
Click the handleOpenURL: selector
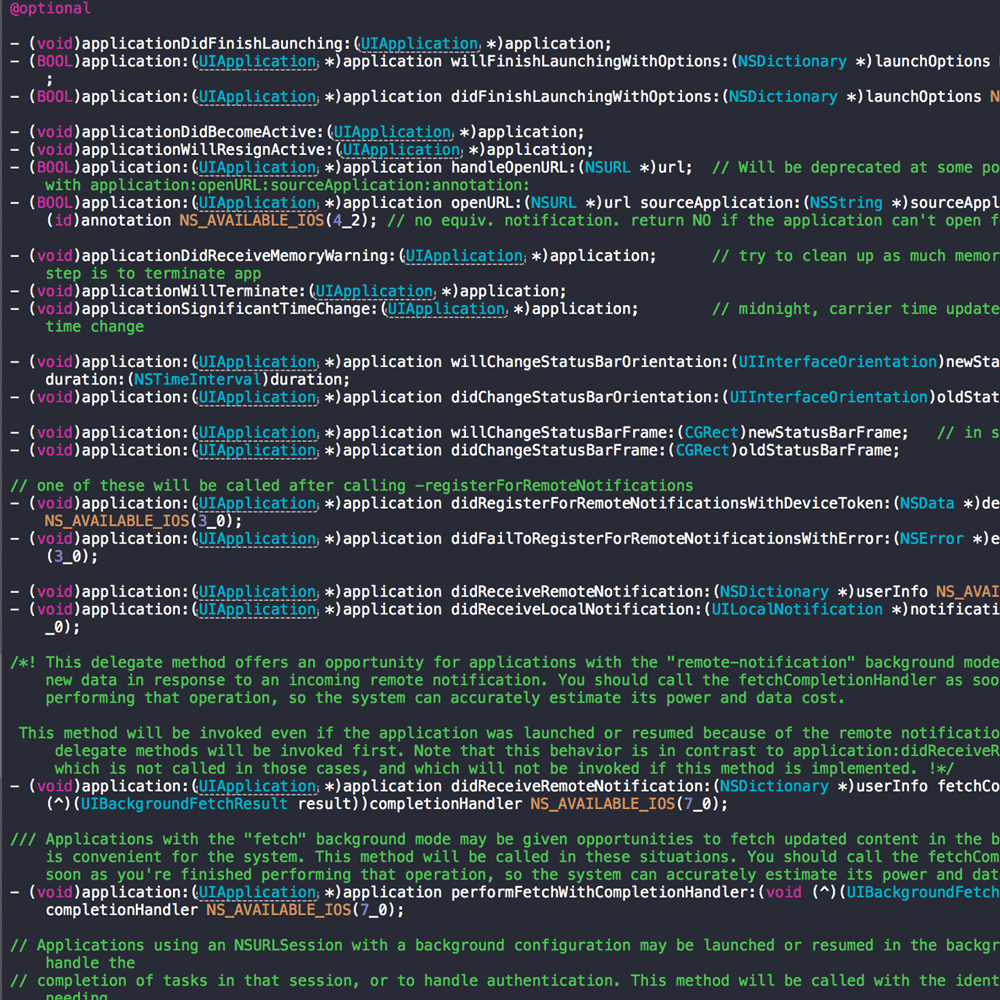(x=513, y=167)
